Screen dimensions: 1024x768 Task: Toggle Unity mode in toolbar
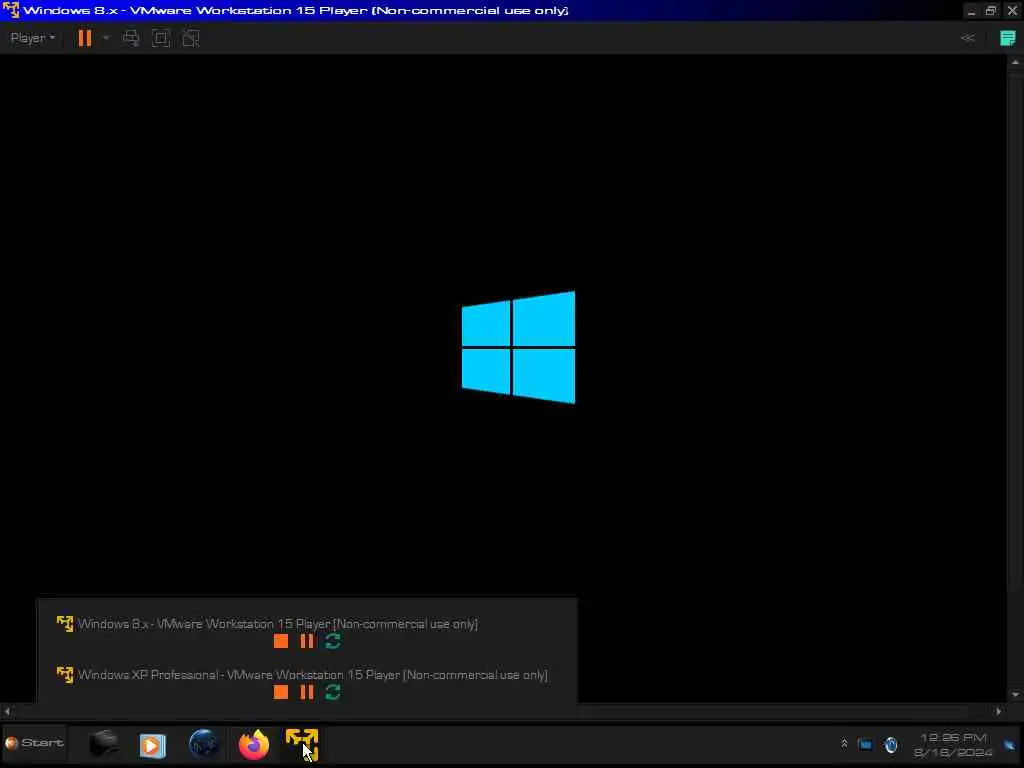191,38
